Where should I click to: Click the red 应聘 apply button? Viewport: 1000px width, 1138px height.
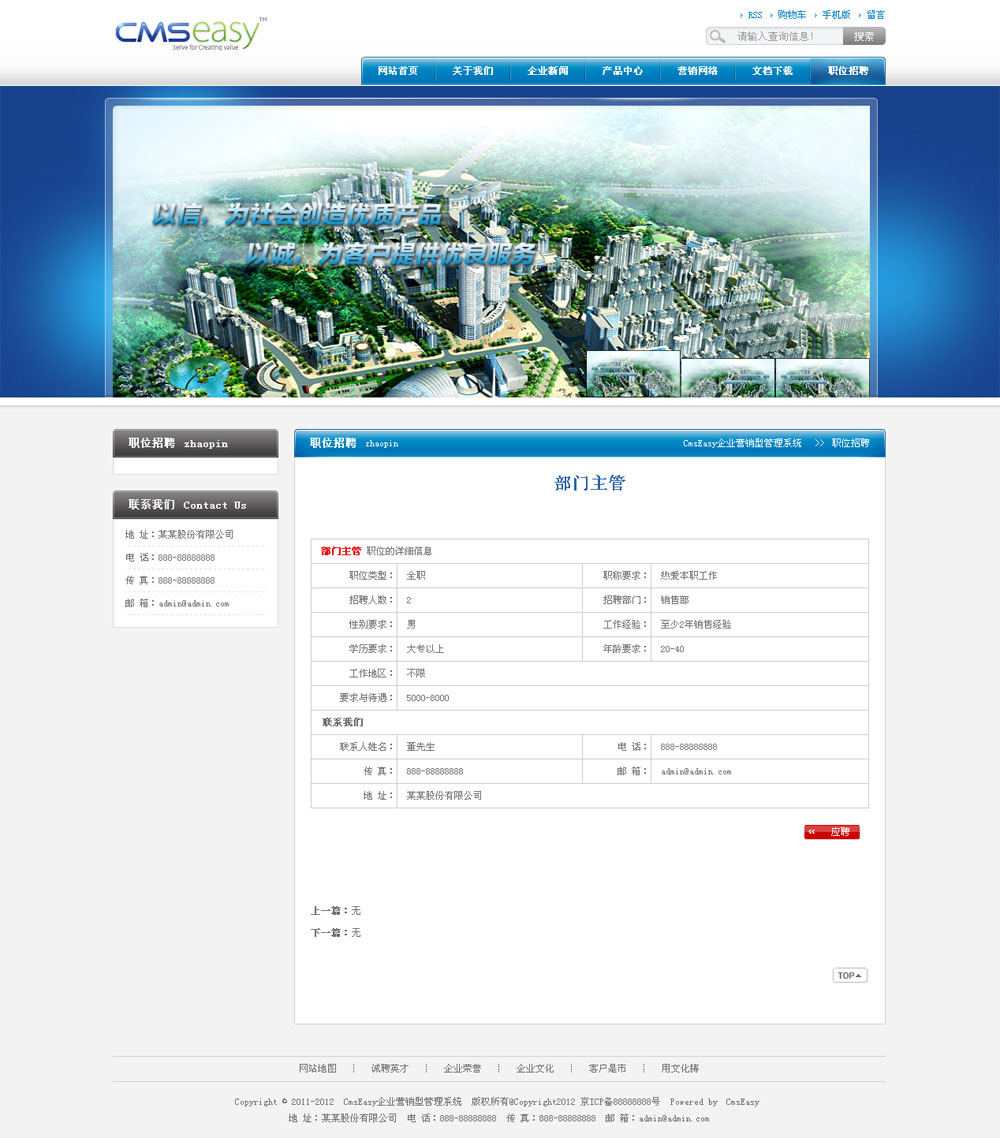[x=832, y=832]
